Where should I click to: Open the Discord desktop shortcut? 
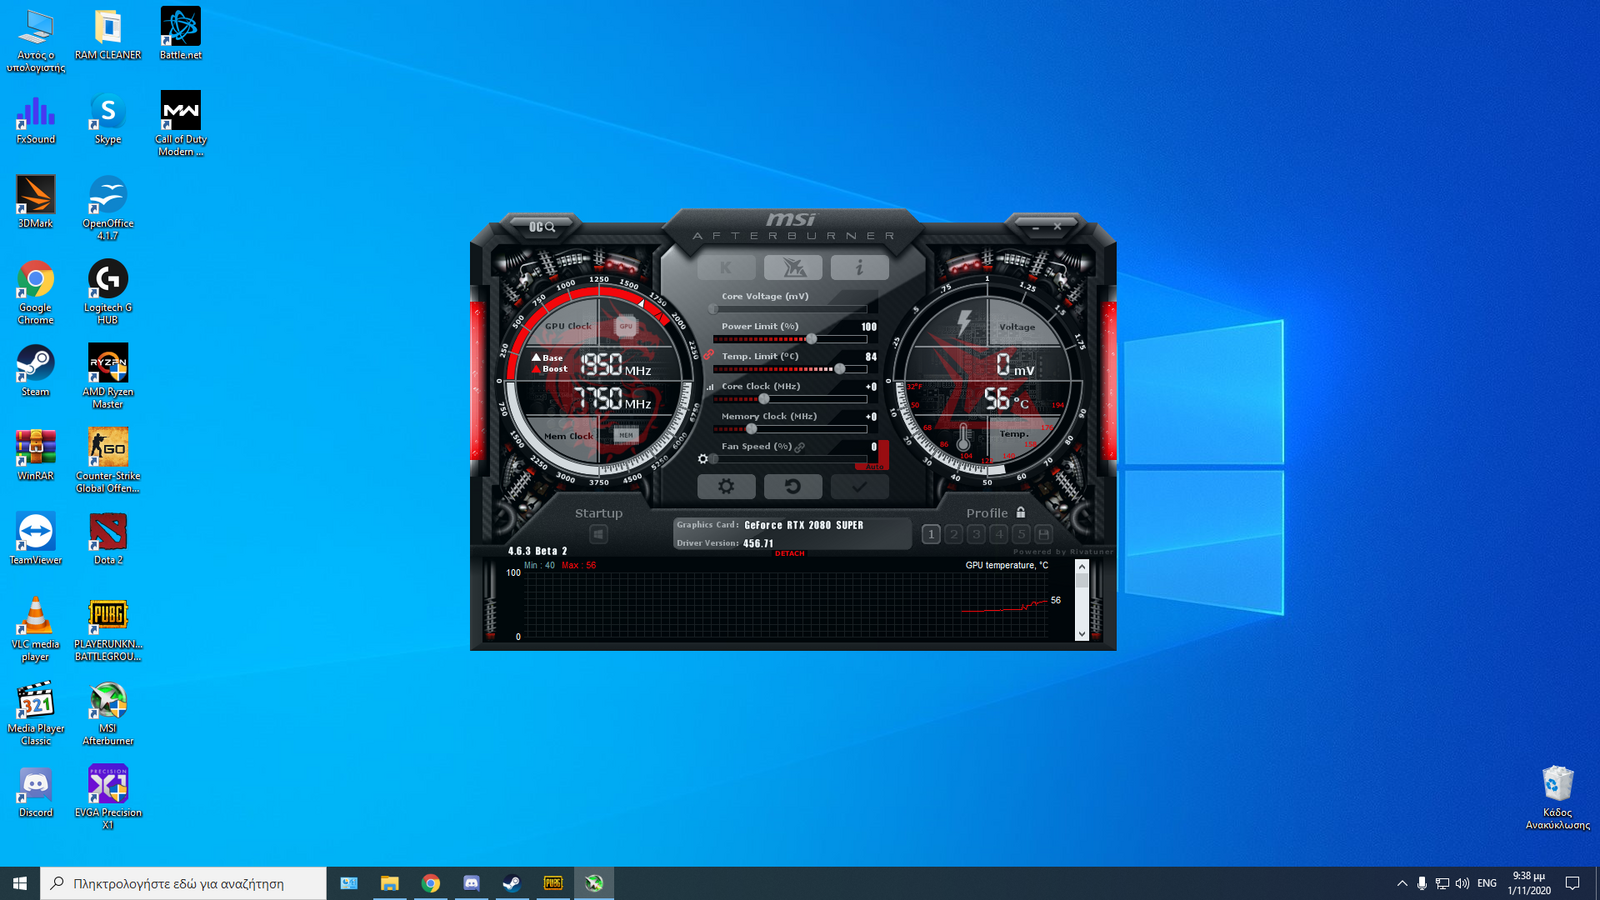[36, 792]
